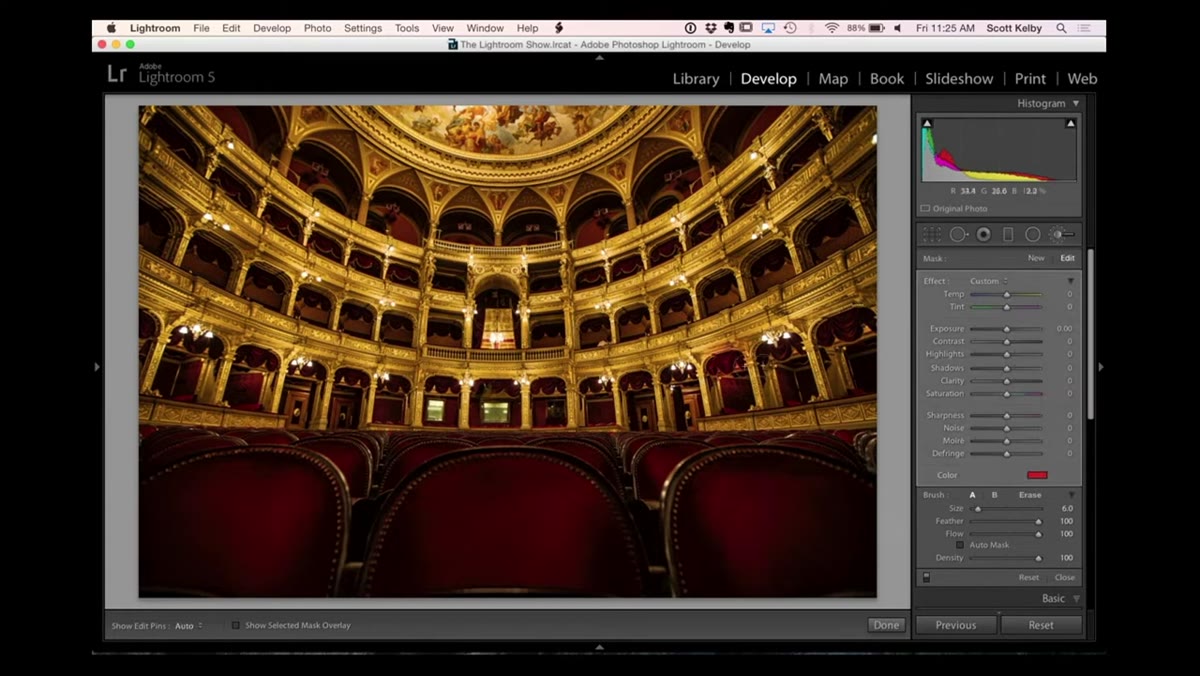
Task: Check Show Selected Mask Overlay
Action: [236, 625]
